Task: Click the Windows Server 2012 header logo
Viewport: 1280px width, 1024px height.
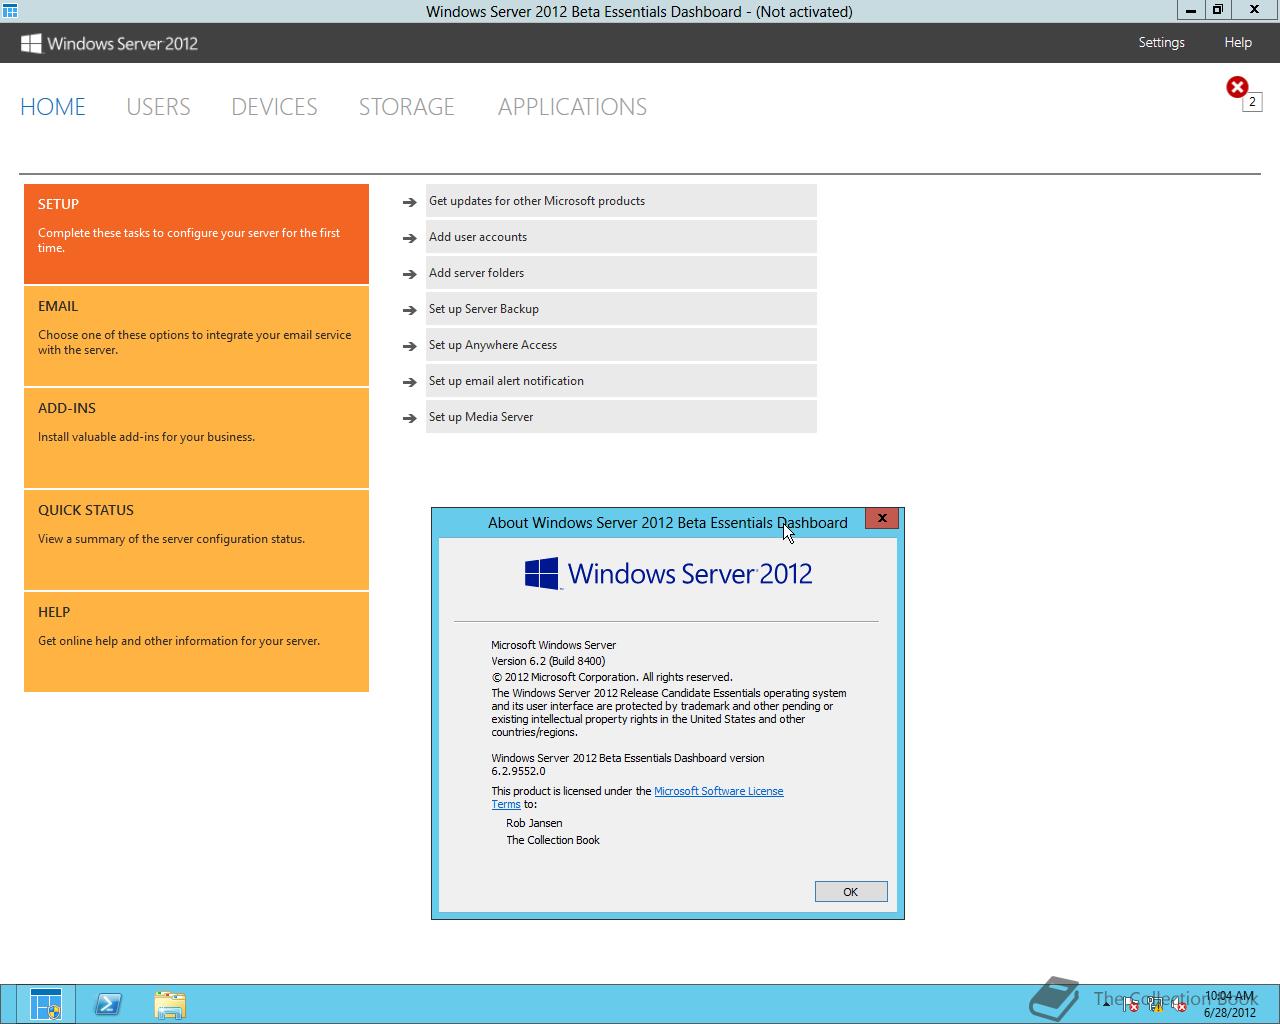Action: [x=110, y=43]
